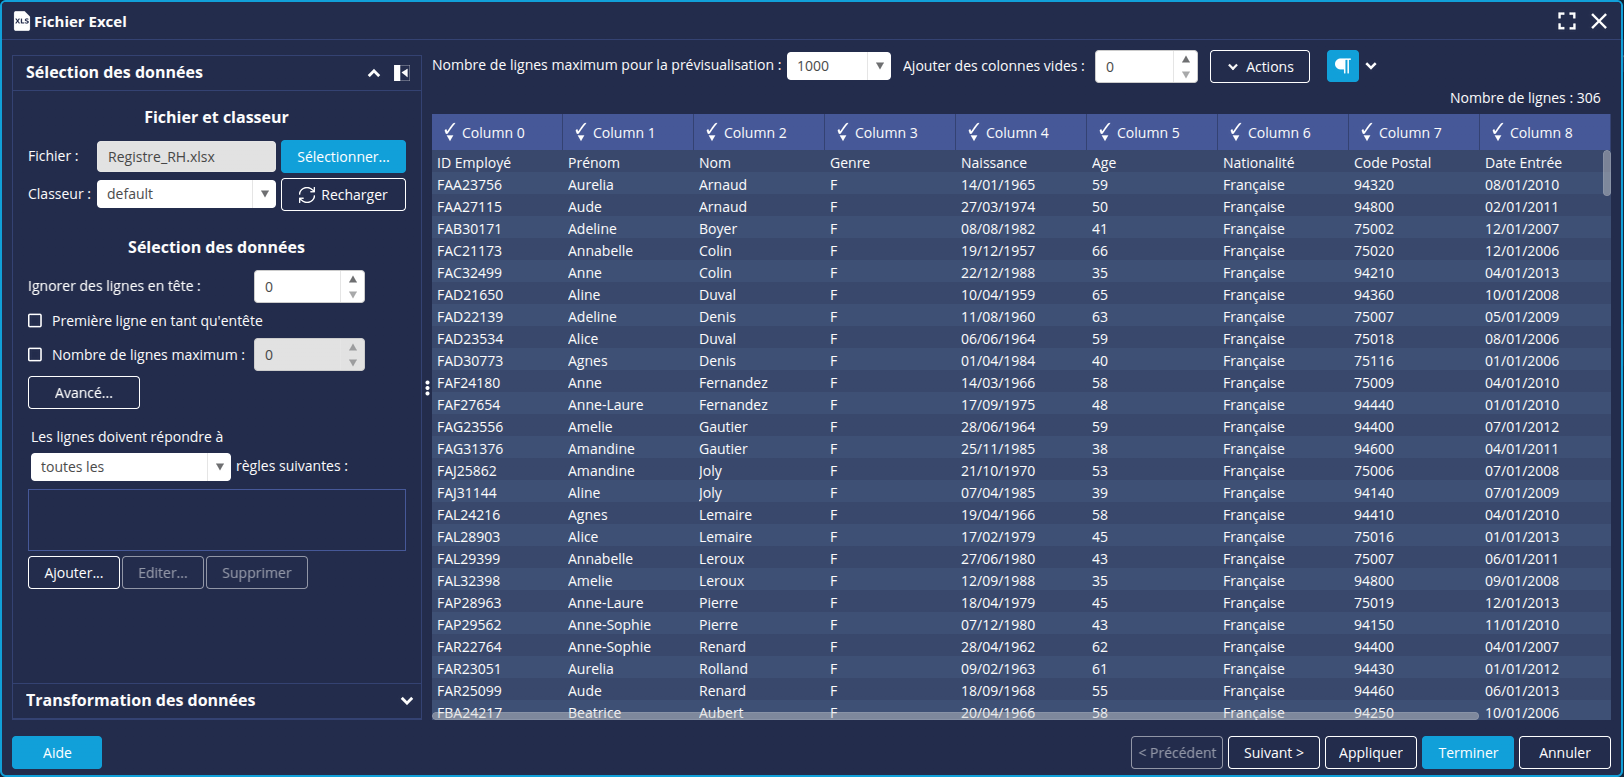Expand the Transformation des données section

(x=406, y=701)
